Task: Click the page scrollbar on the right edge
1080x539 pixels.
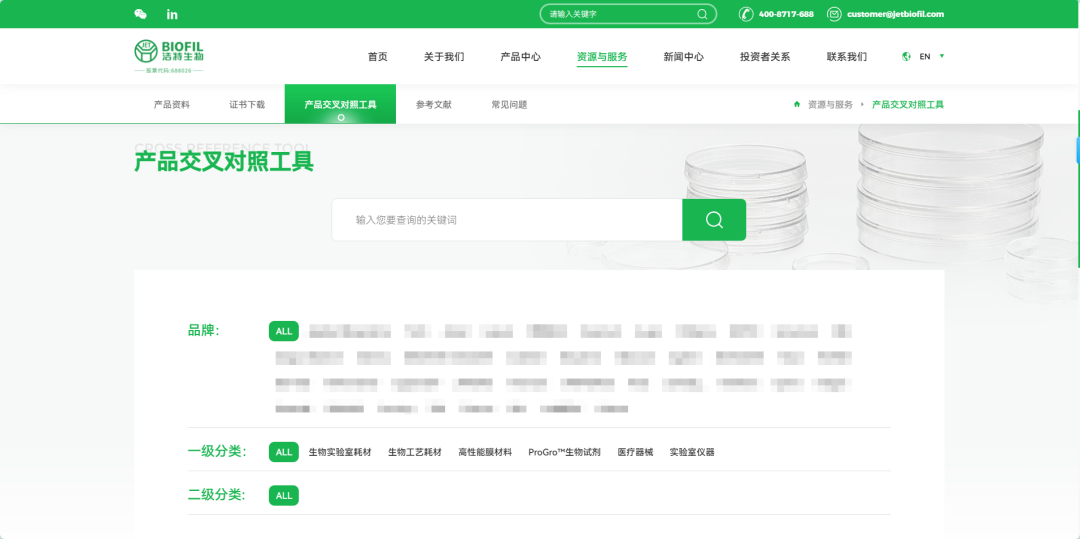Action: coord(1078,189)
